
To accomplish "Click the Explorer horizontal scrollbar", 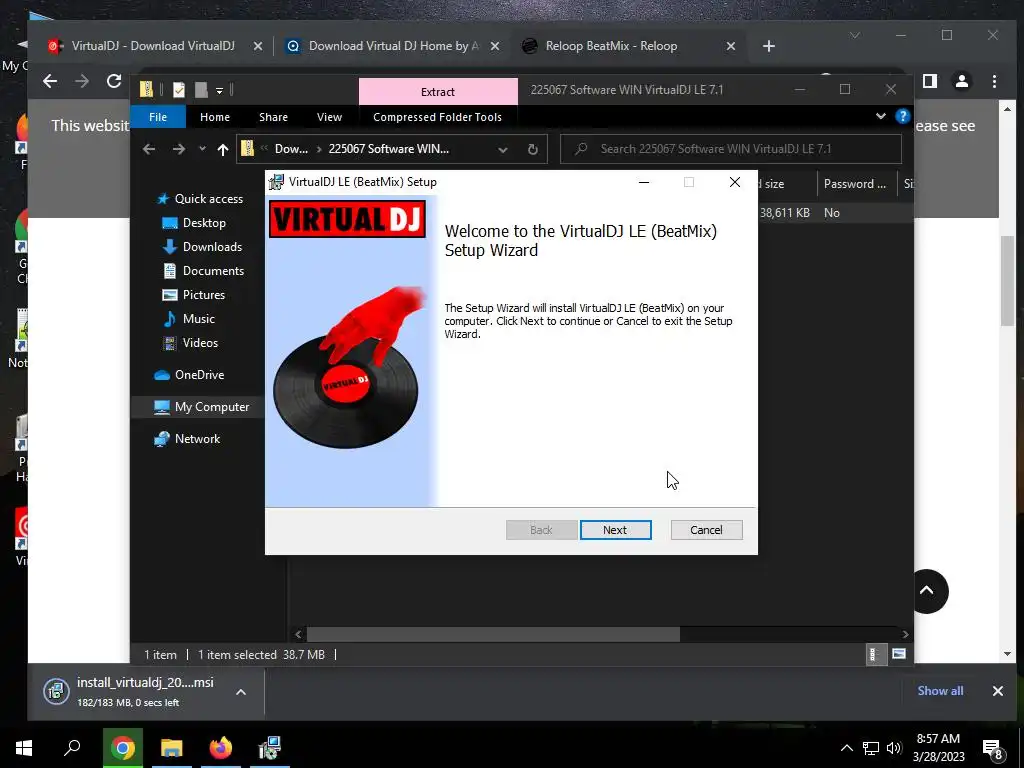I will (493, 634).
